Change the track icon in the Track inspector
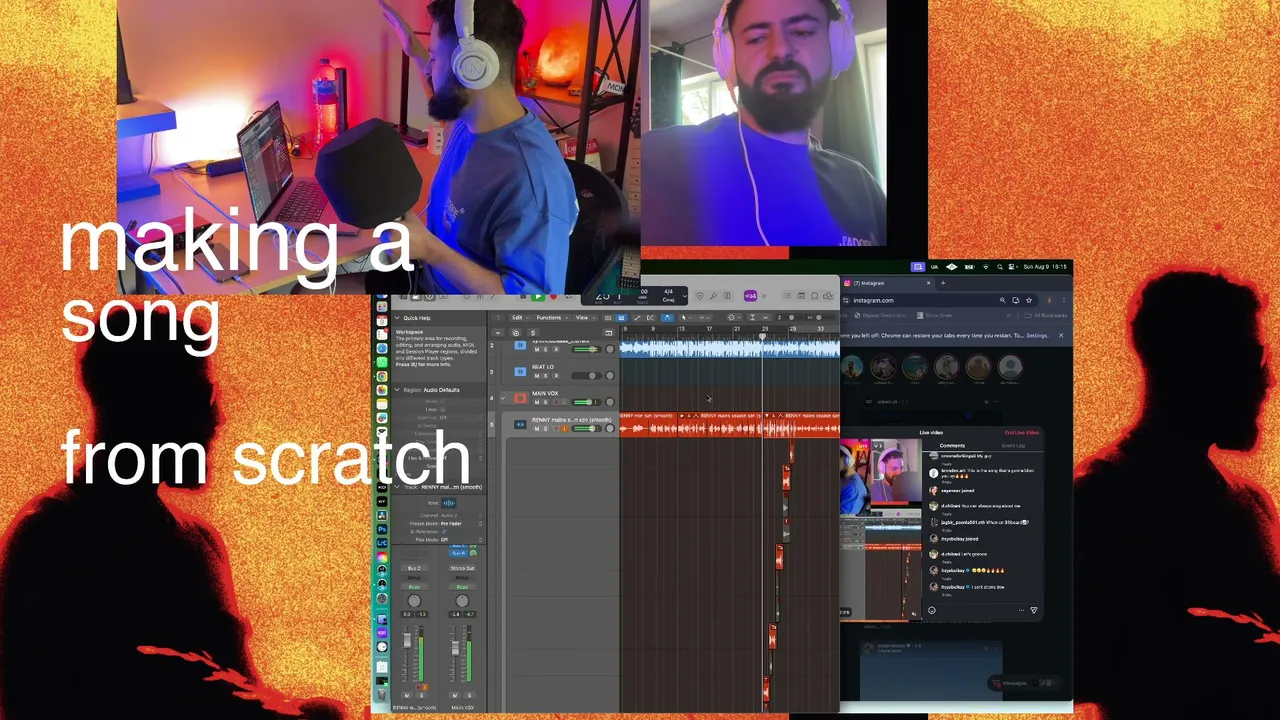This screenshot has height=720, width=1280. (x=449, y=503)
